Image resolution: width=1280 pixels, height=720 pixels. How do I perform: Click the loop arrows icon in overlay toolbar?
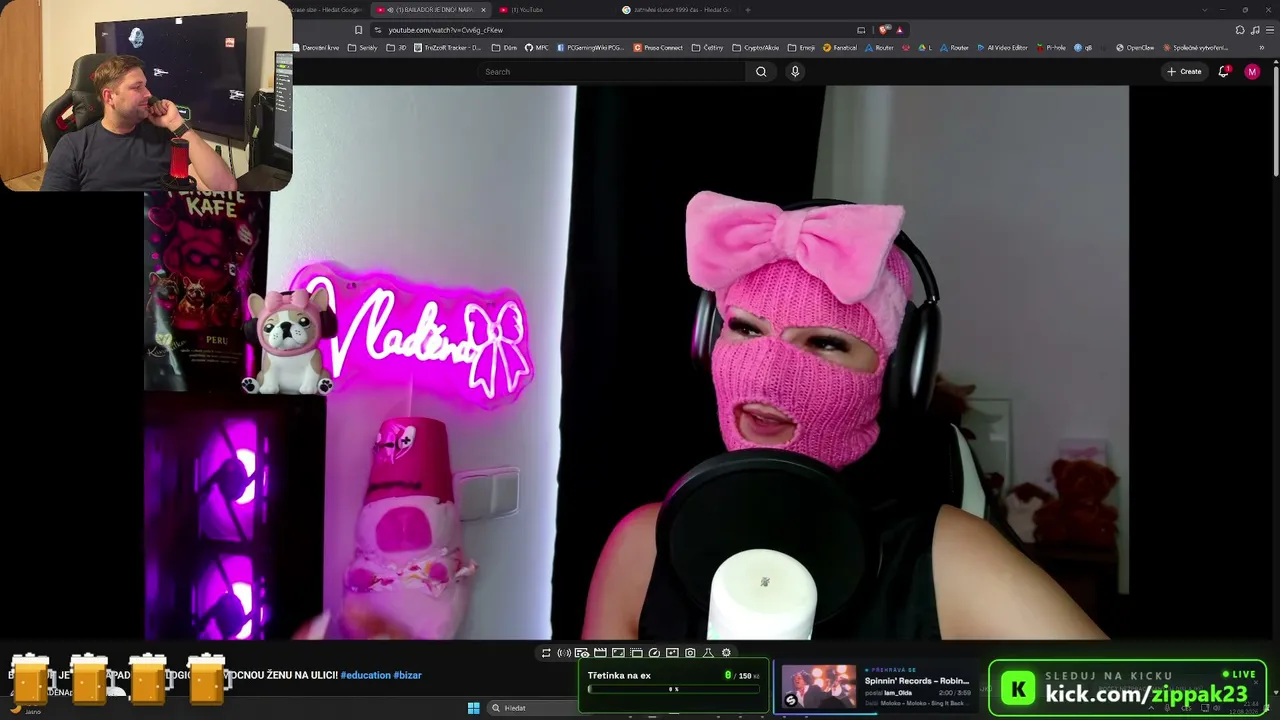(546, 653)
